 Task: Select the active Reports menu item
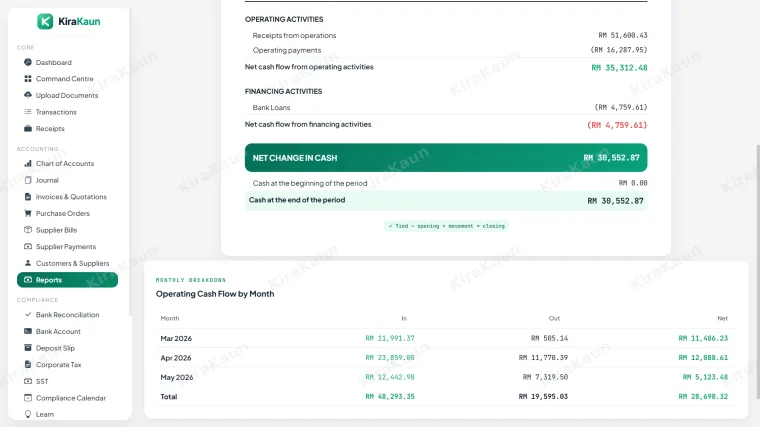(x=67, y=280)
